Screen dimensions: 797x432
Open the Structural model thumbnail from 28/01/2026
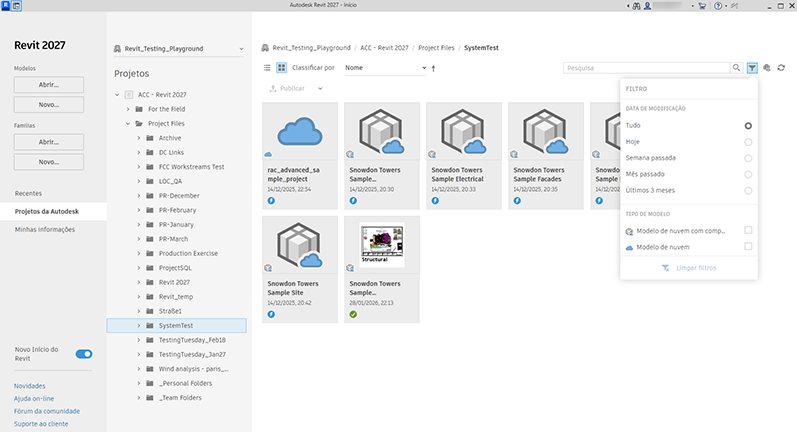coord(382,245)
